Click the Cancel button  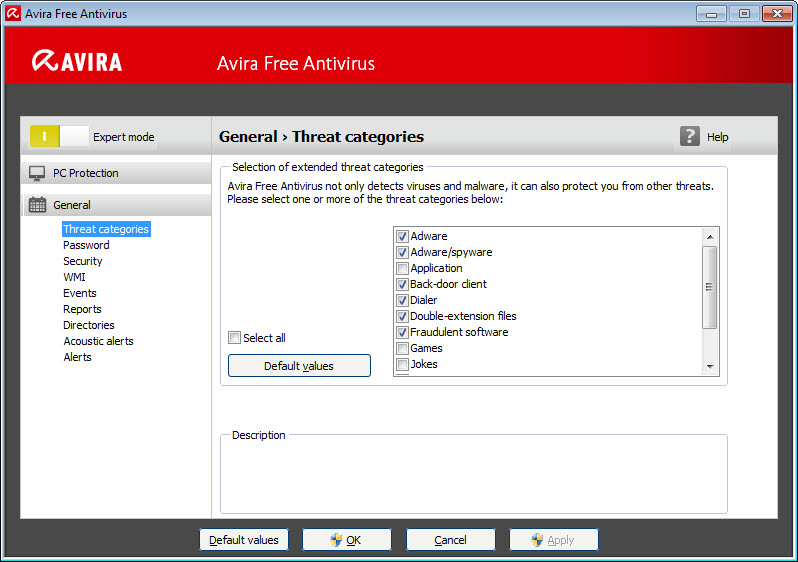[450, 540]
